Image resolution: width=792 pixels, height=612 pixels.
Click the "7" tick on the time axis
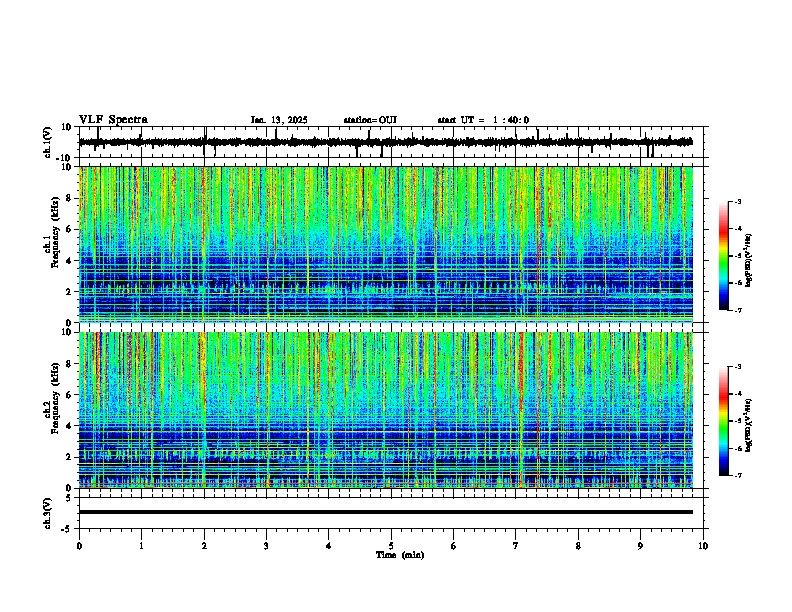tap(516, 546)
